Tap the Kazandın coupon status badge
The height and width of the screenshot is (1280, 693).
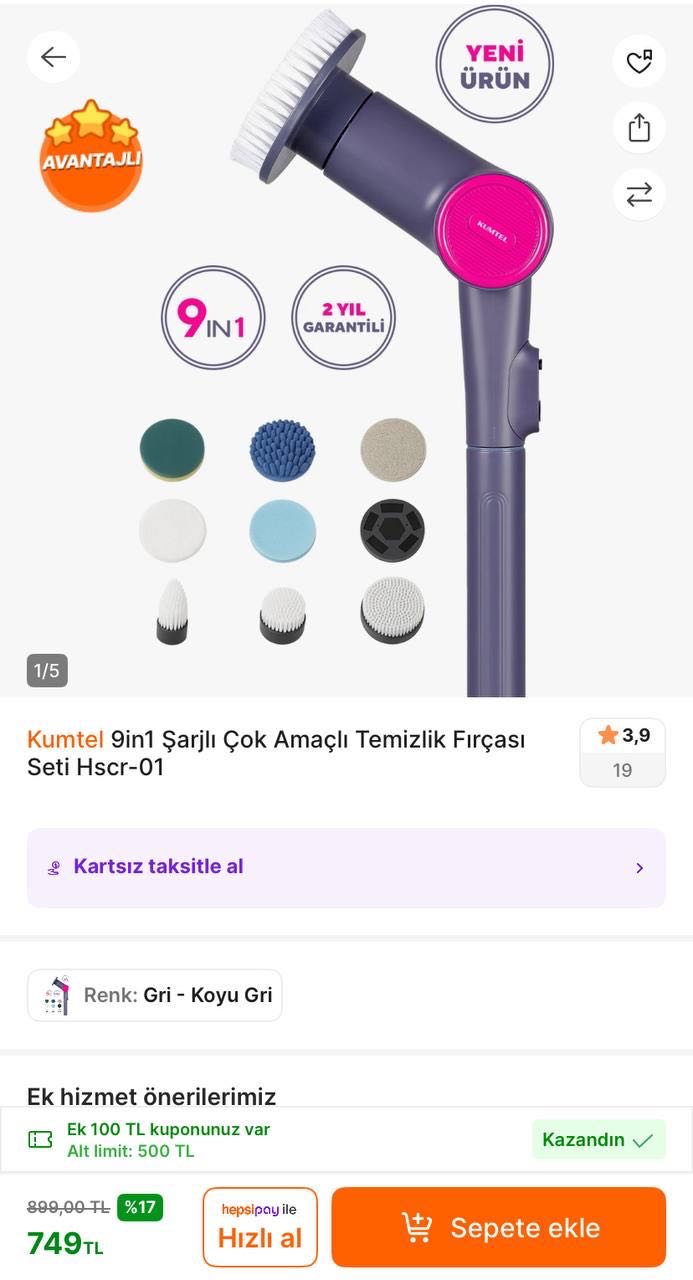[597, 1139]
